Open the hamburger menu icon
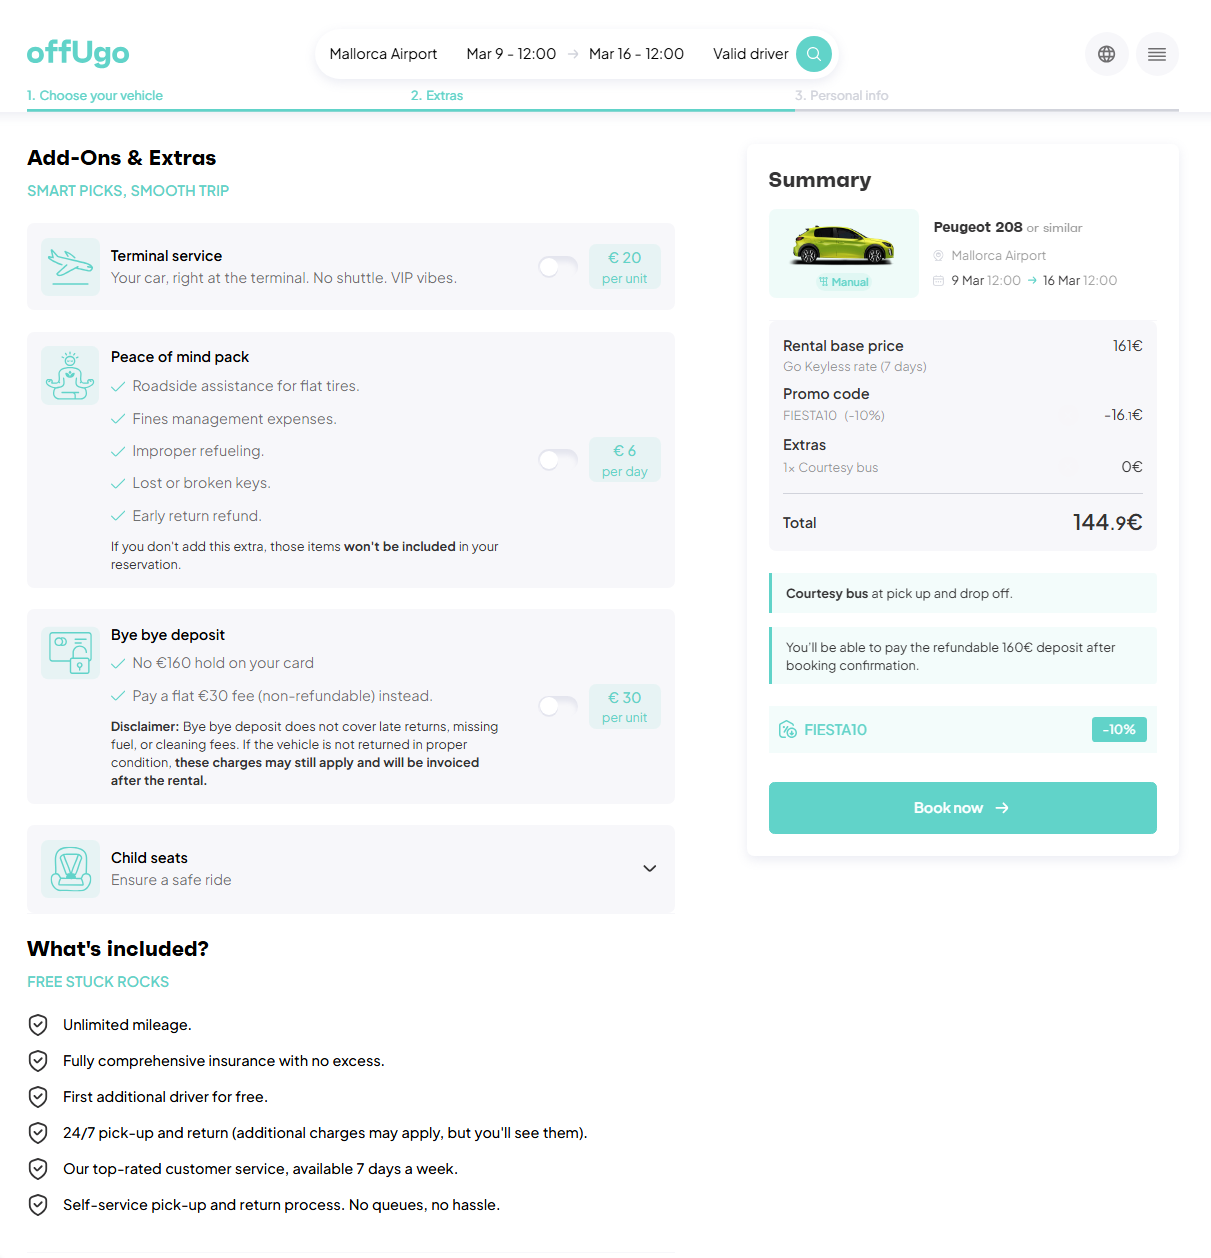This screenshot has width=1211, height=1258. tap(1157, 54)
